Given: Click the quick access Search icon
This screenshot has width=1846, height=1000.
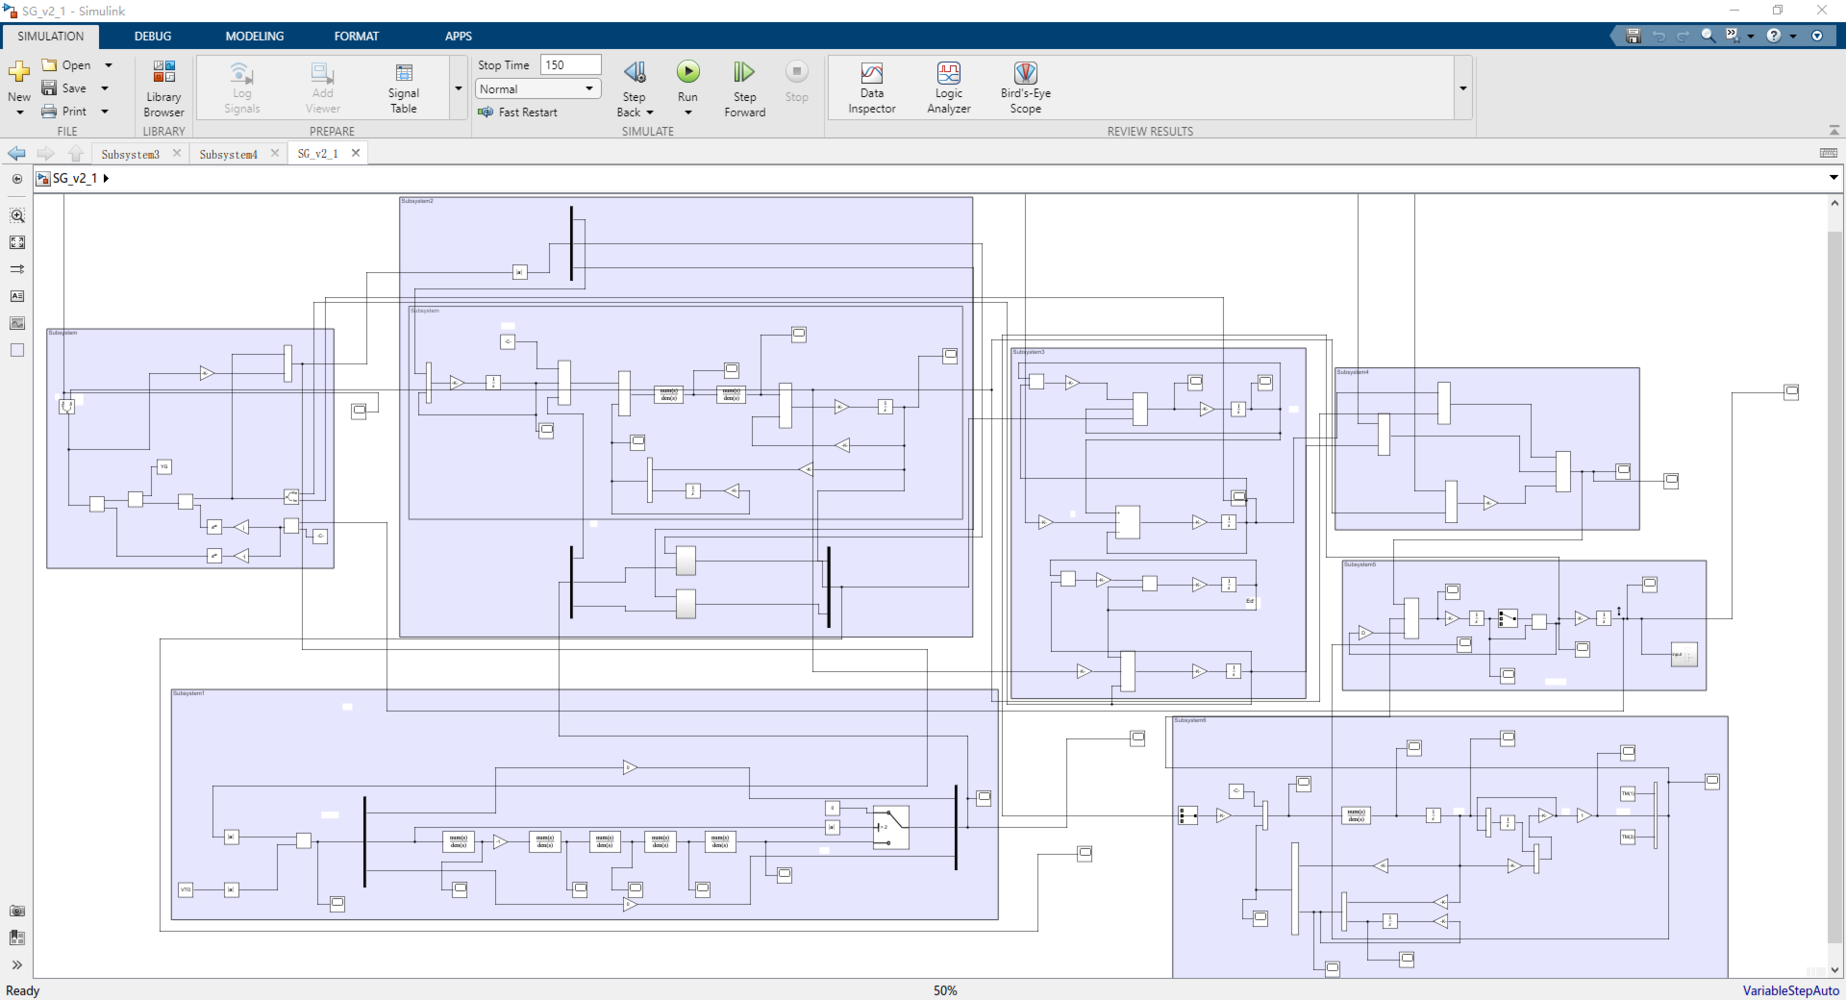Looking at the screenshot, I should [1708, 35].
